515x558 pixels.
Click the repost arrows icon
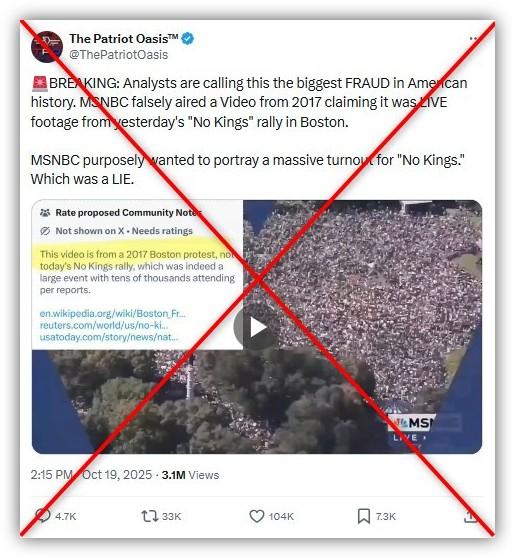149,516
